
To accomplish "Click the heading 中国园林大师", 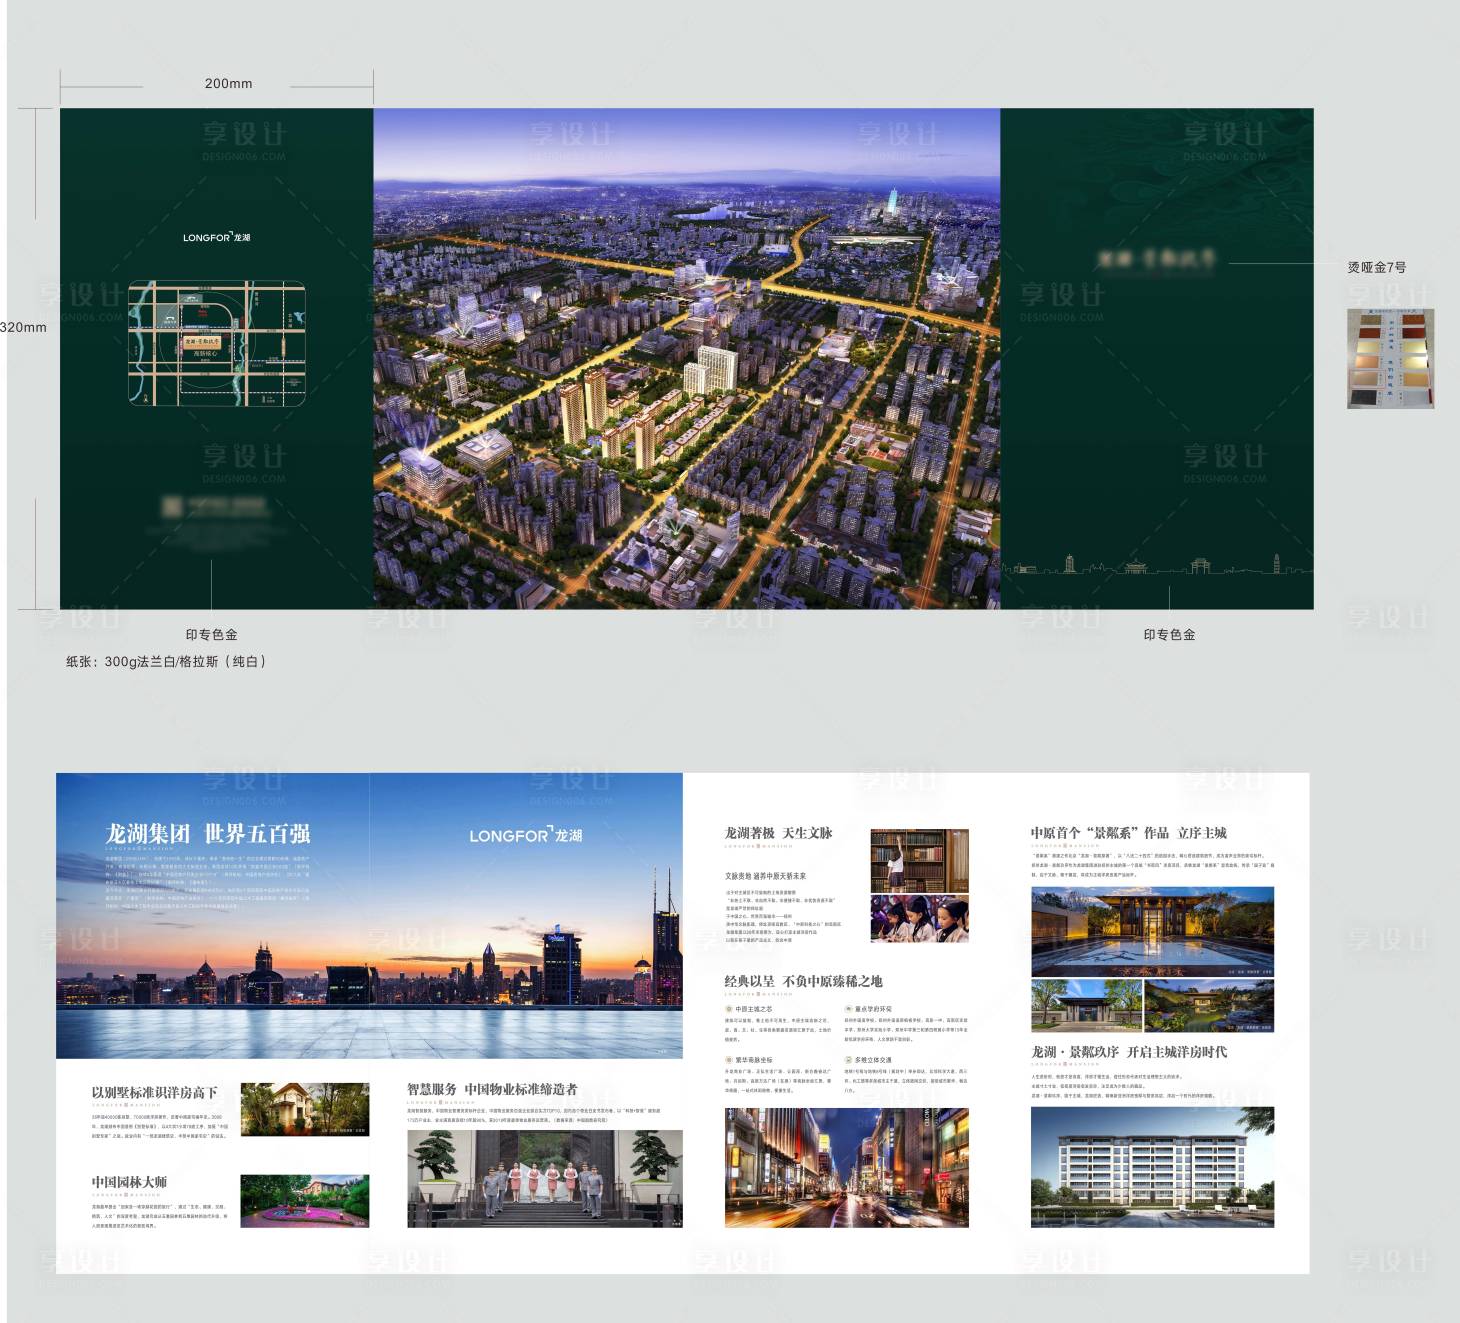I will coord(129,1182).
